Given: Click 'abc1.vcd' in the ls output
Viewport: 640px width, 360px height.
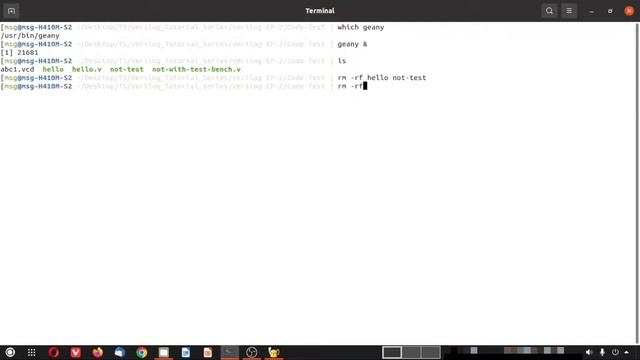Looking at the screenshot, I should tap(17, 69).
